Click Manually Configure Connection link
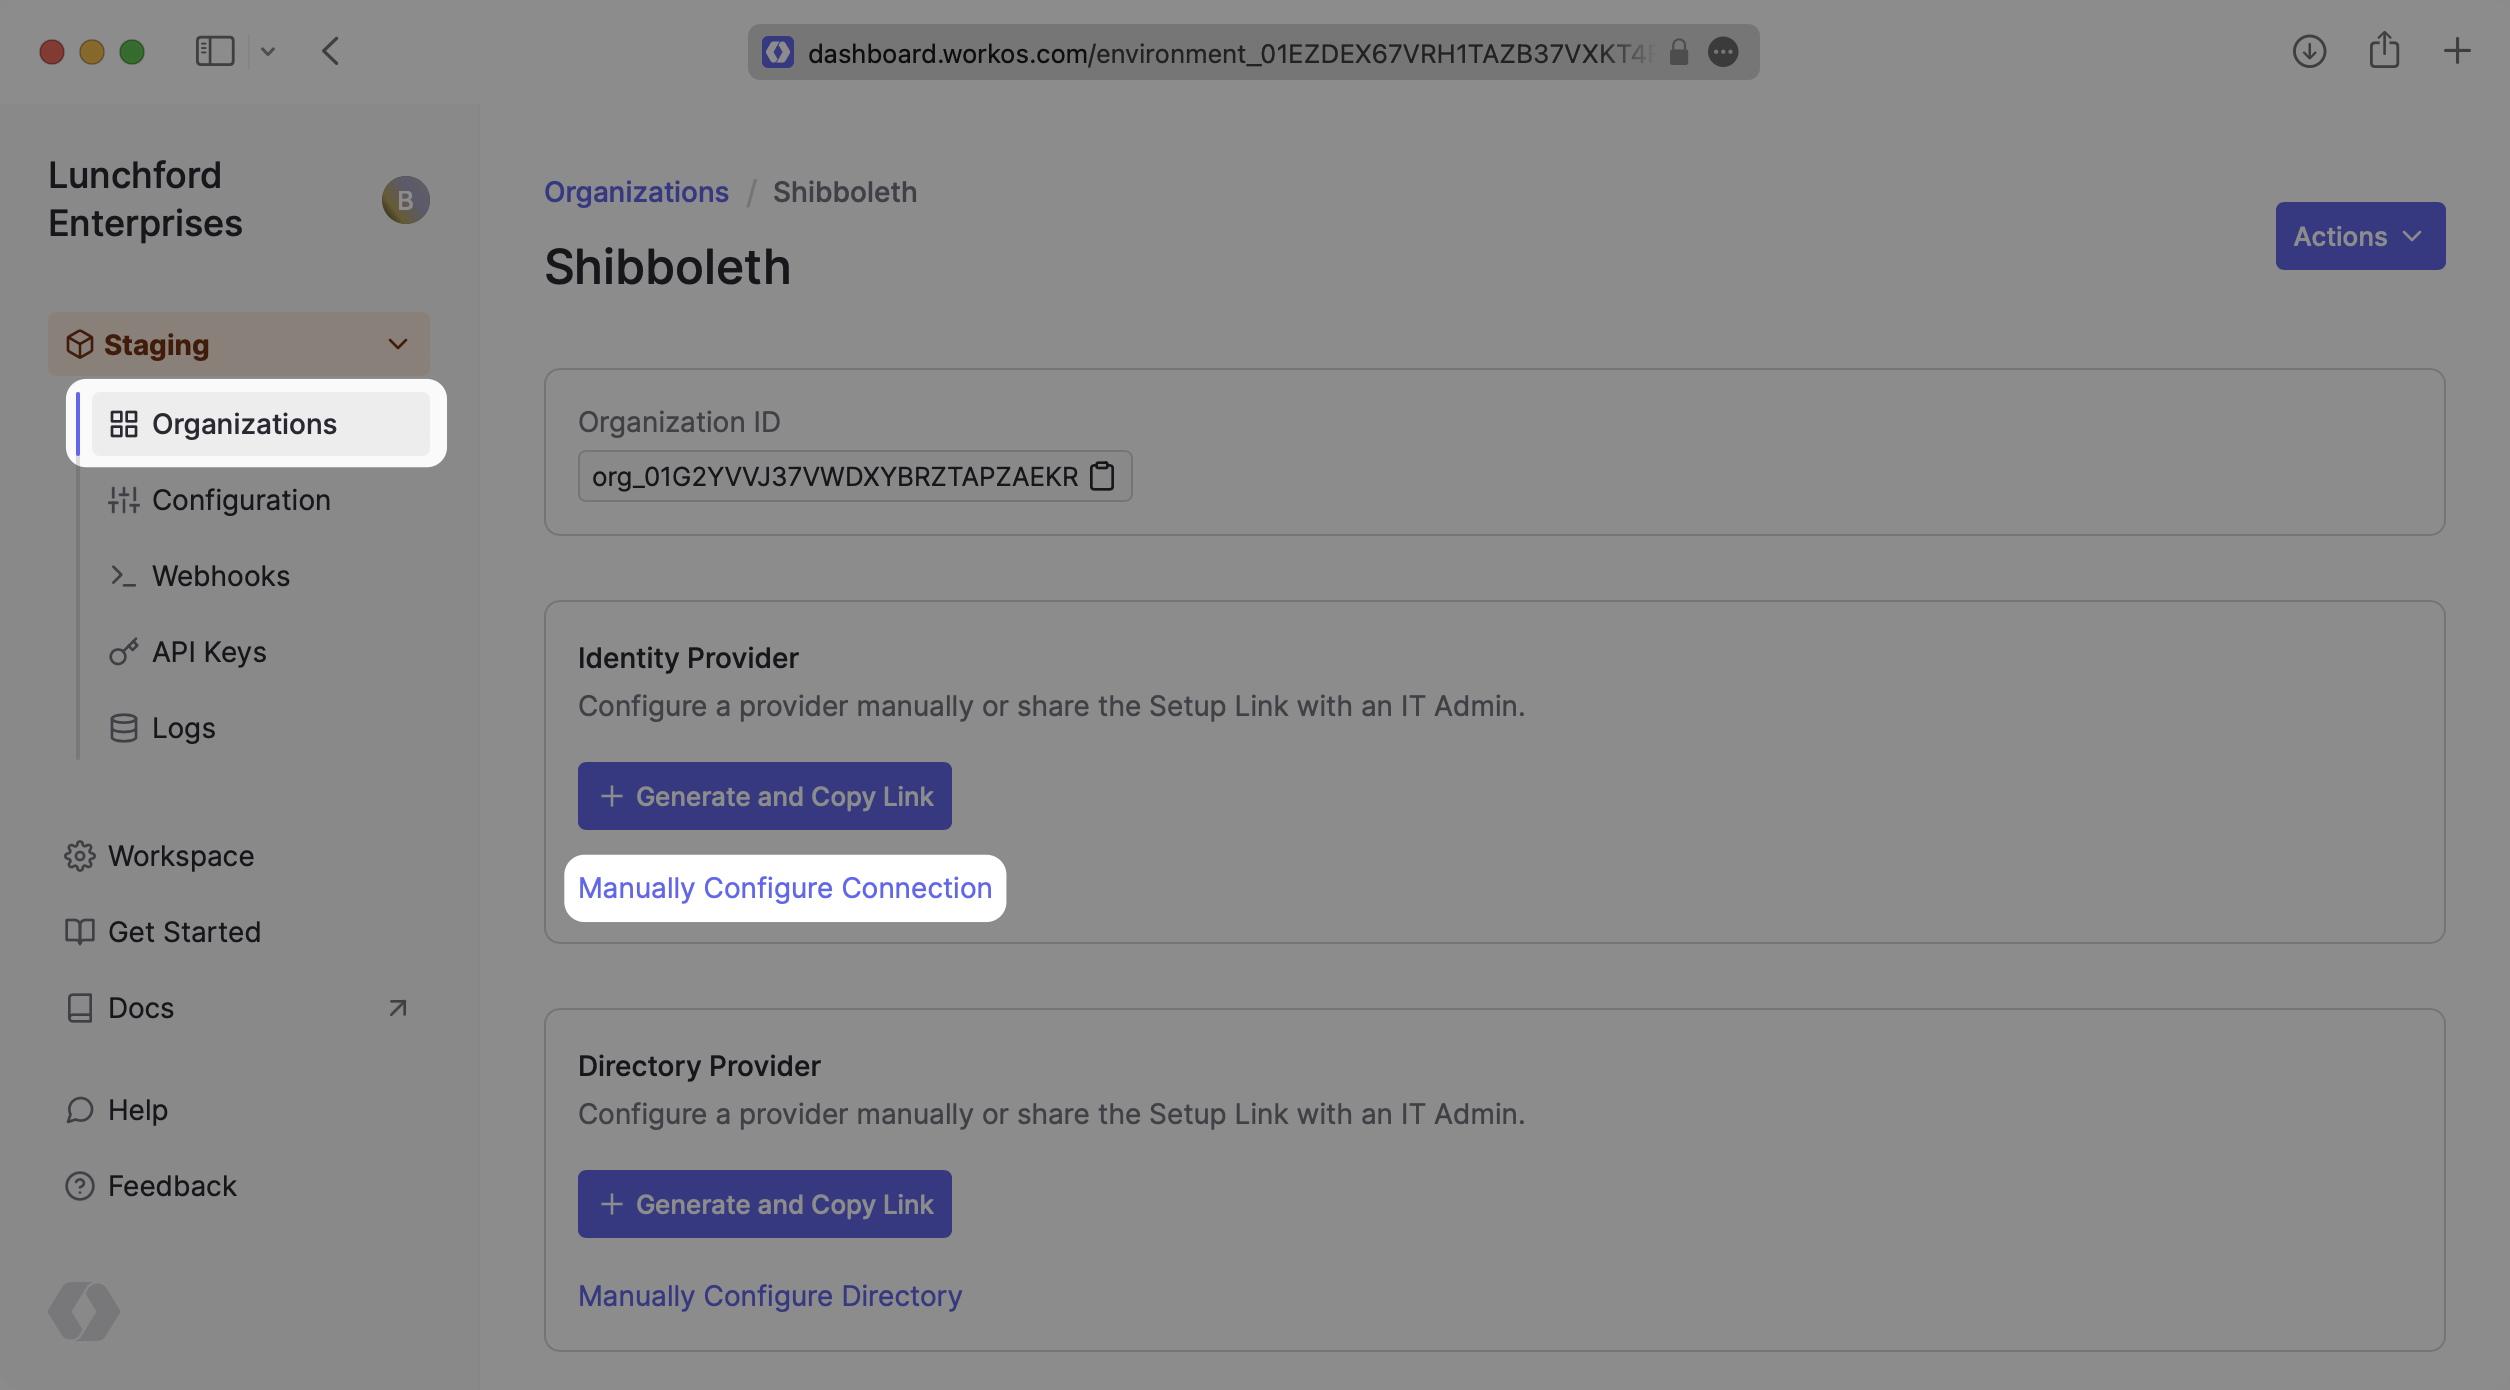This screenshot has width=2510, height=1390. [x=784, y=887]
